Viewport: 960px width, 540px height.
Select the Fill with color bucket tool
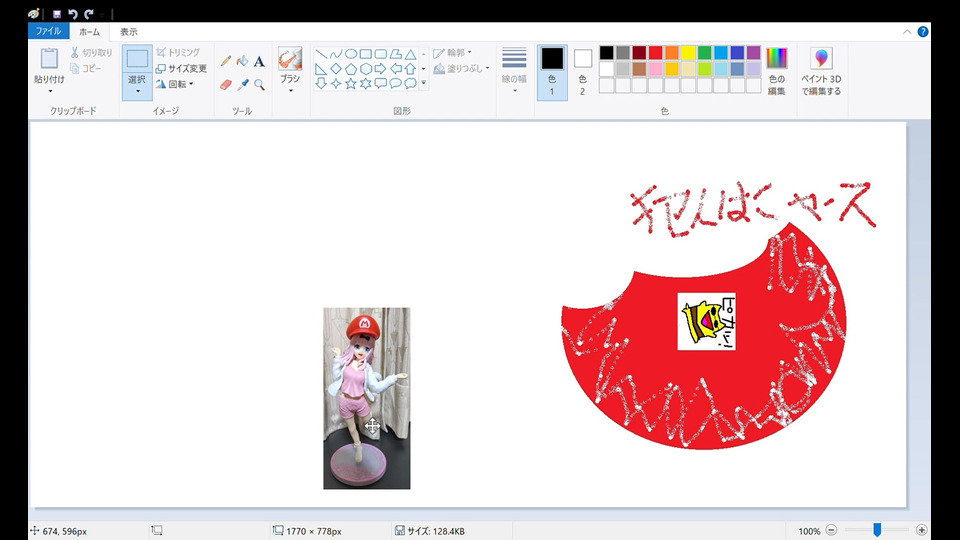point(242,61)
